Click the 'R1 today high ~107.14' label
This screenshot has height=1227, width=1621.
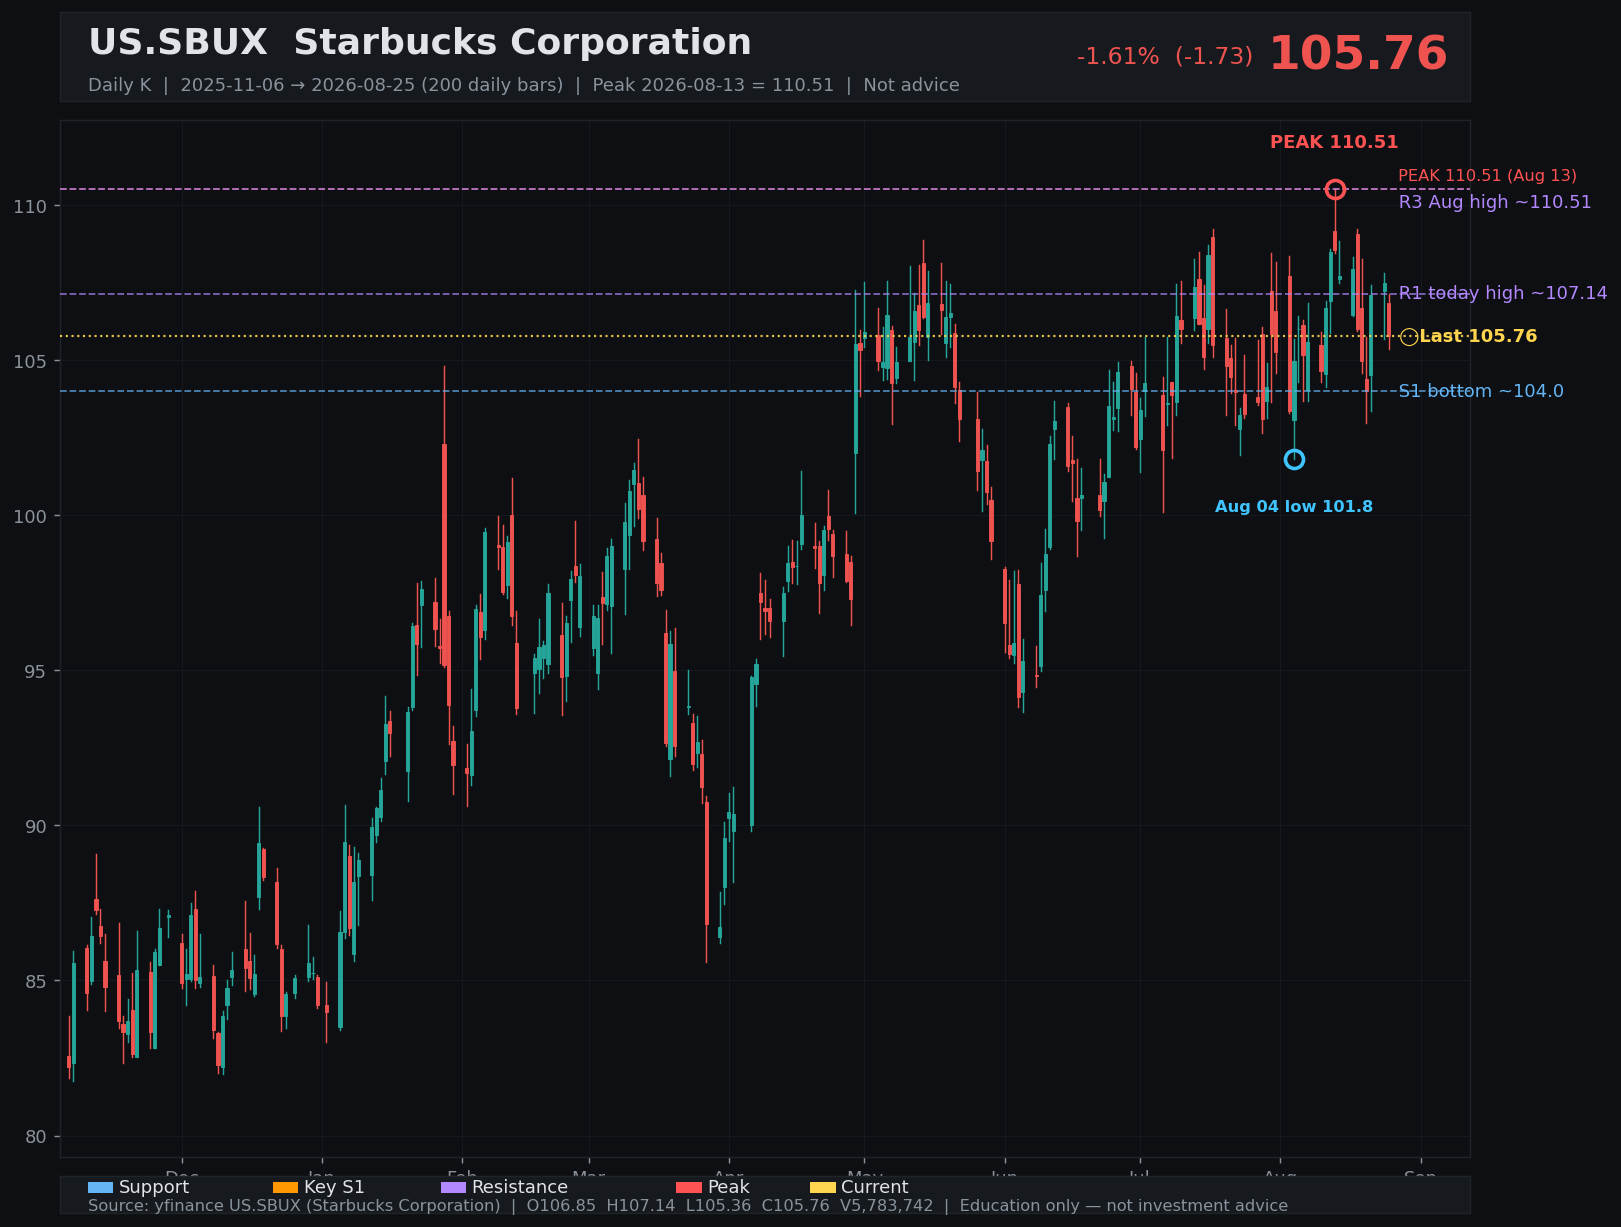[1503, 293]
